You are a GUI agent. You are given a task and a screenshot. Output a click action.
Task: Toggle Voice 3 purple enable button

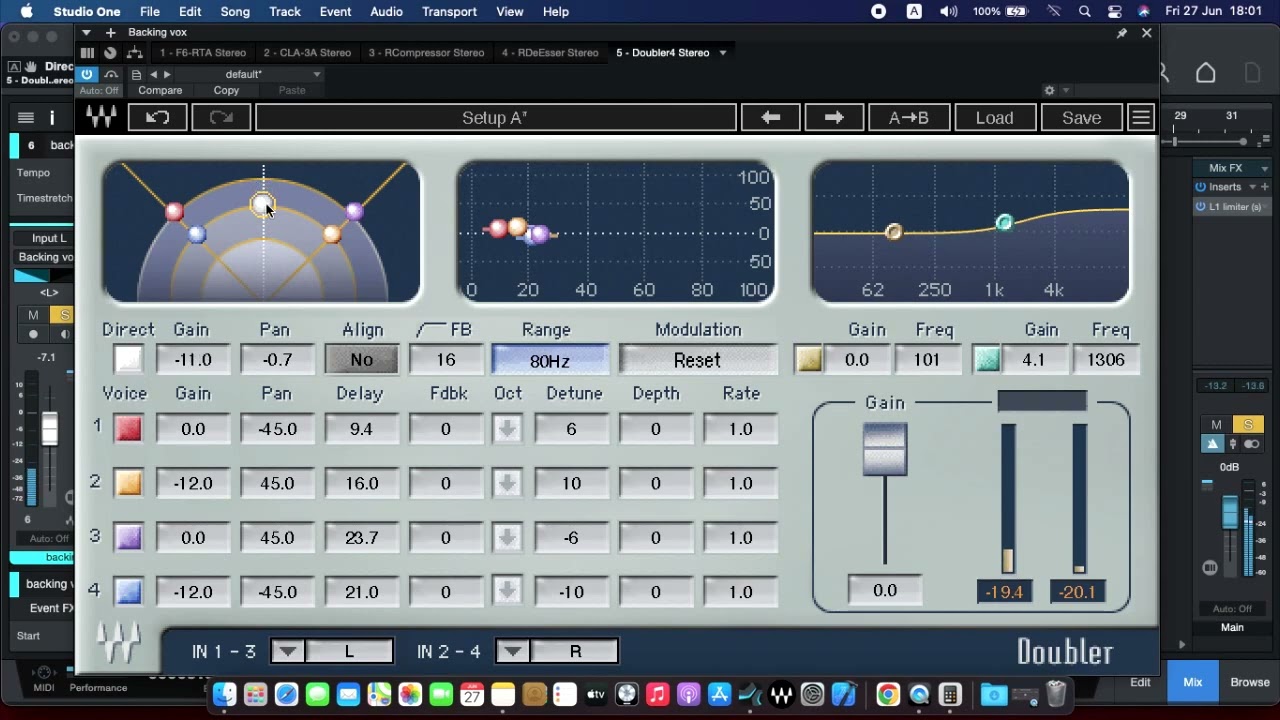pos(128,538)
